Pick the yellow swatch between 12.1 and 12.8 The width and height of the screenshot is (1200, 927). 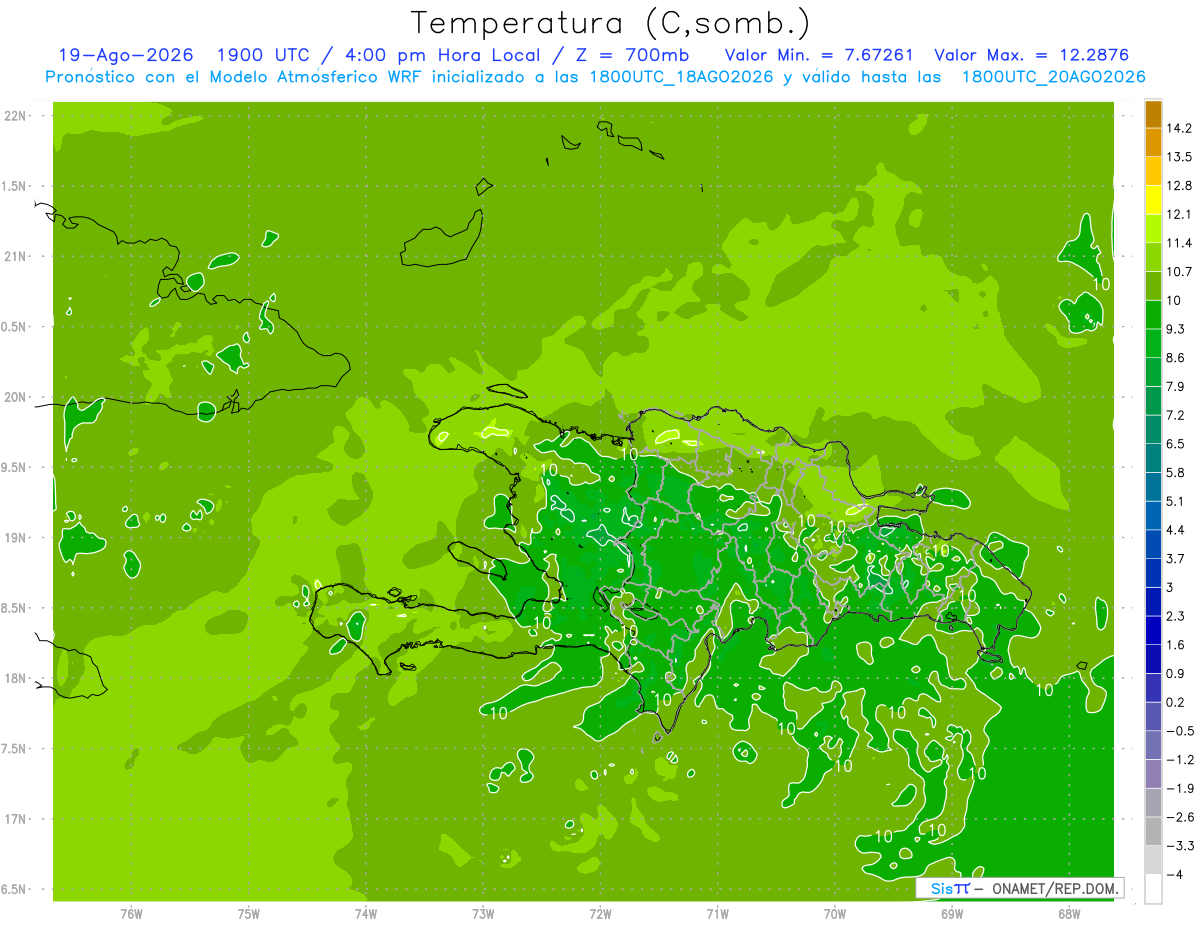pos(1153,200)
